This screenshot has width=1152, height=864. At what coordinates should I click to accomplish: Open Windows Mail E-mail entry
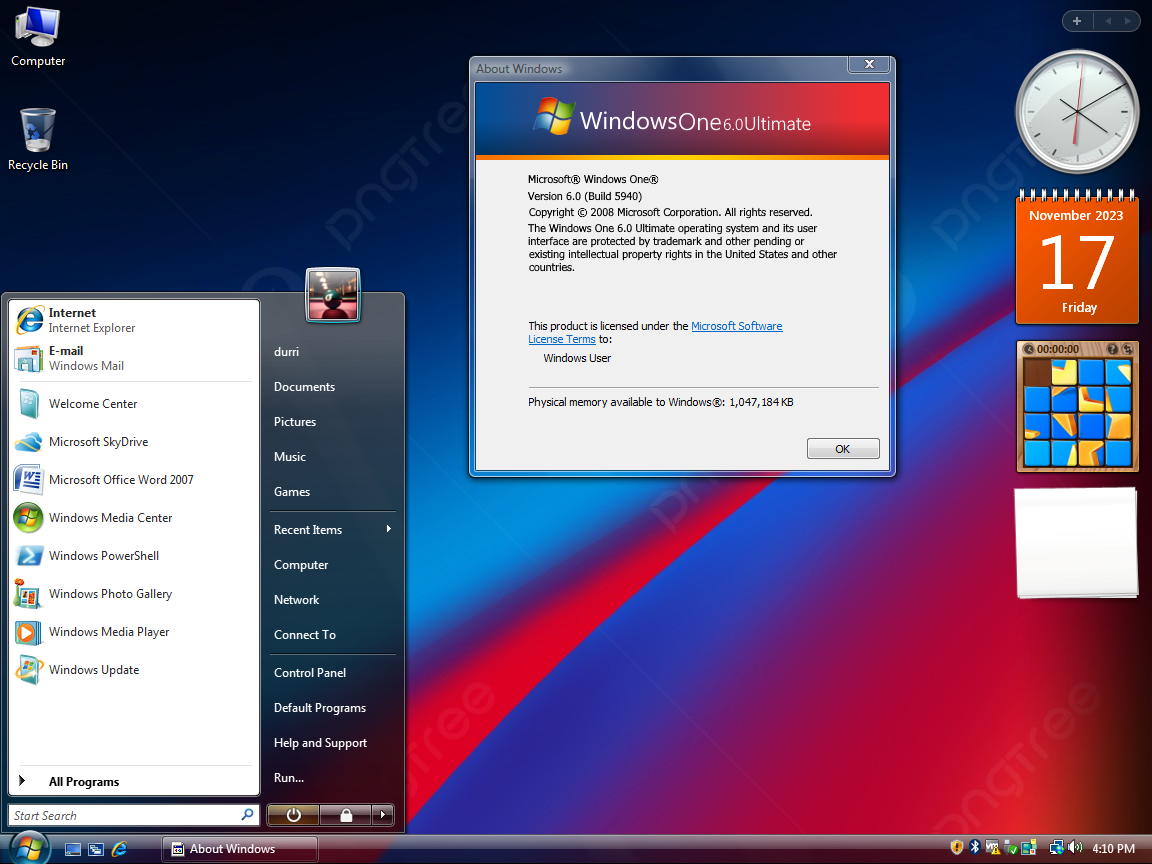135,359
